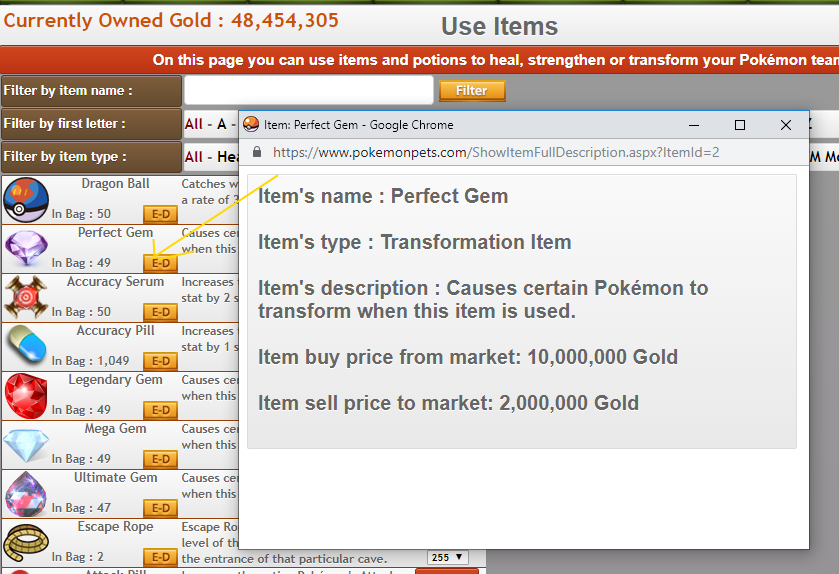Click E-D button for Perfect Gem
Screen dimensions: 839x574
[160, 263]
